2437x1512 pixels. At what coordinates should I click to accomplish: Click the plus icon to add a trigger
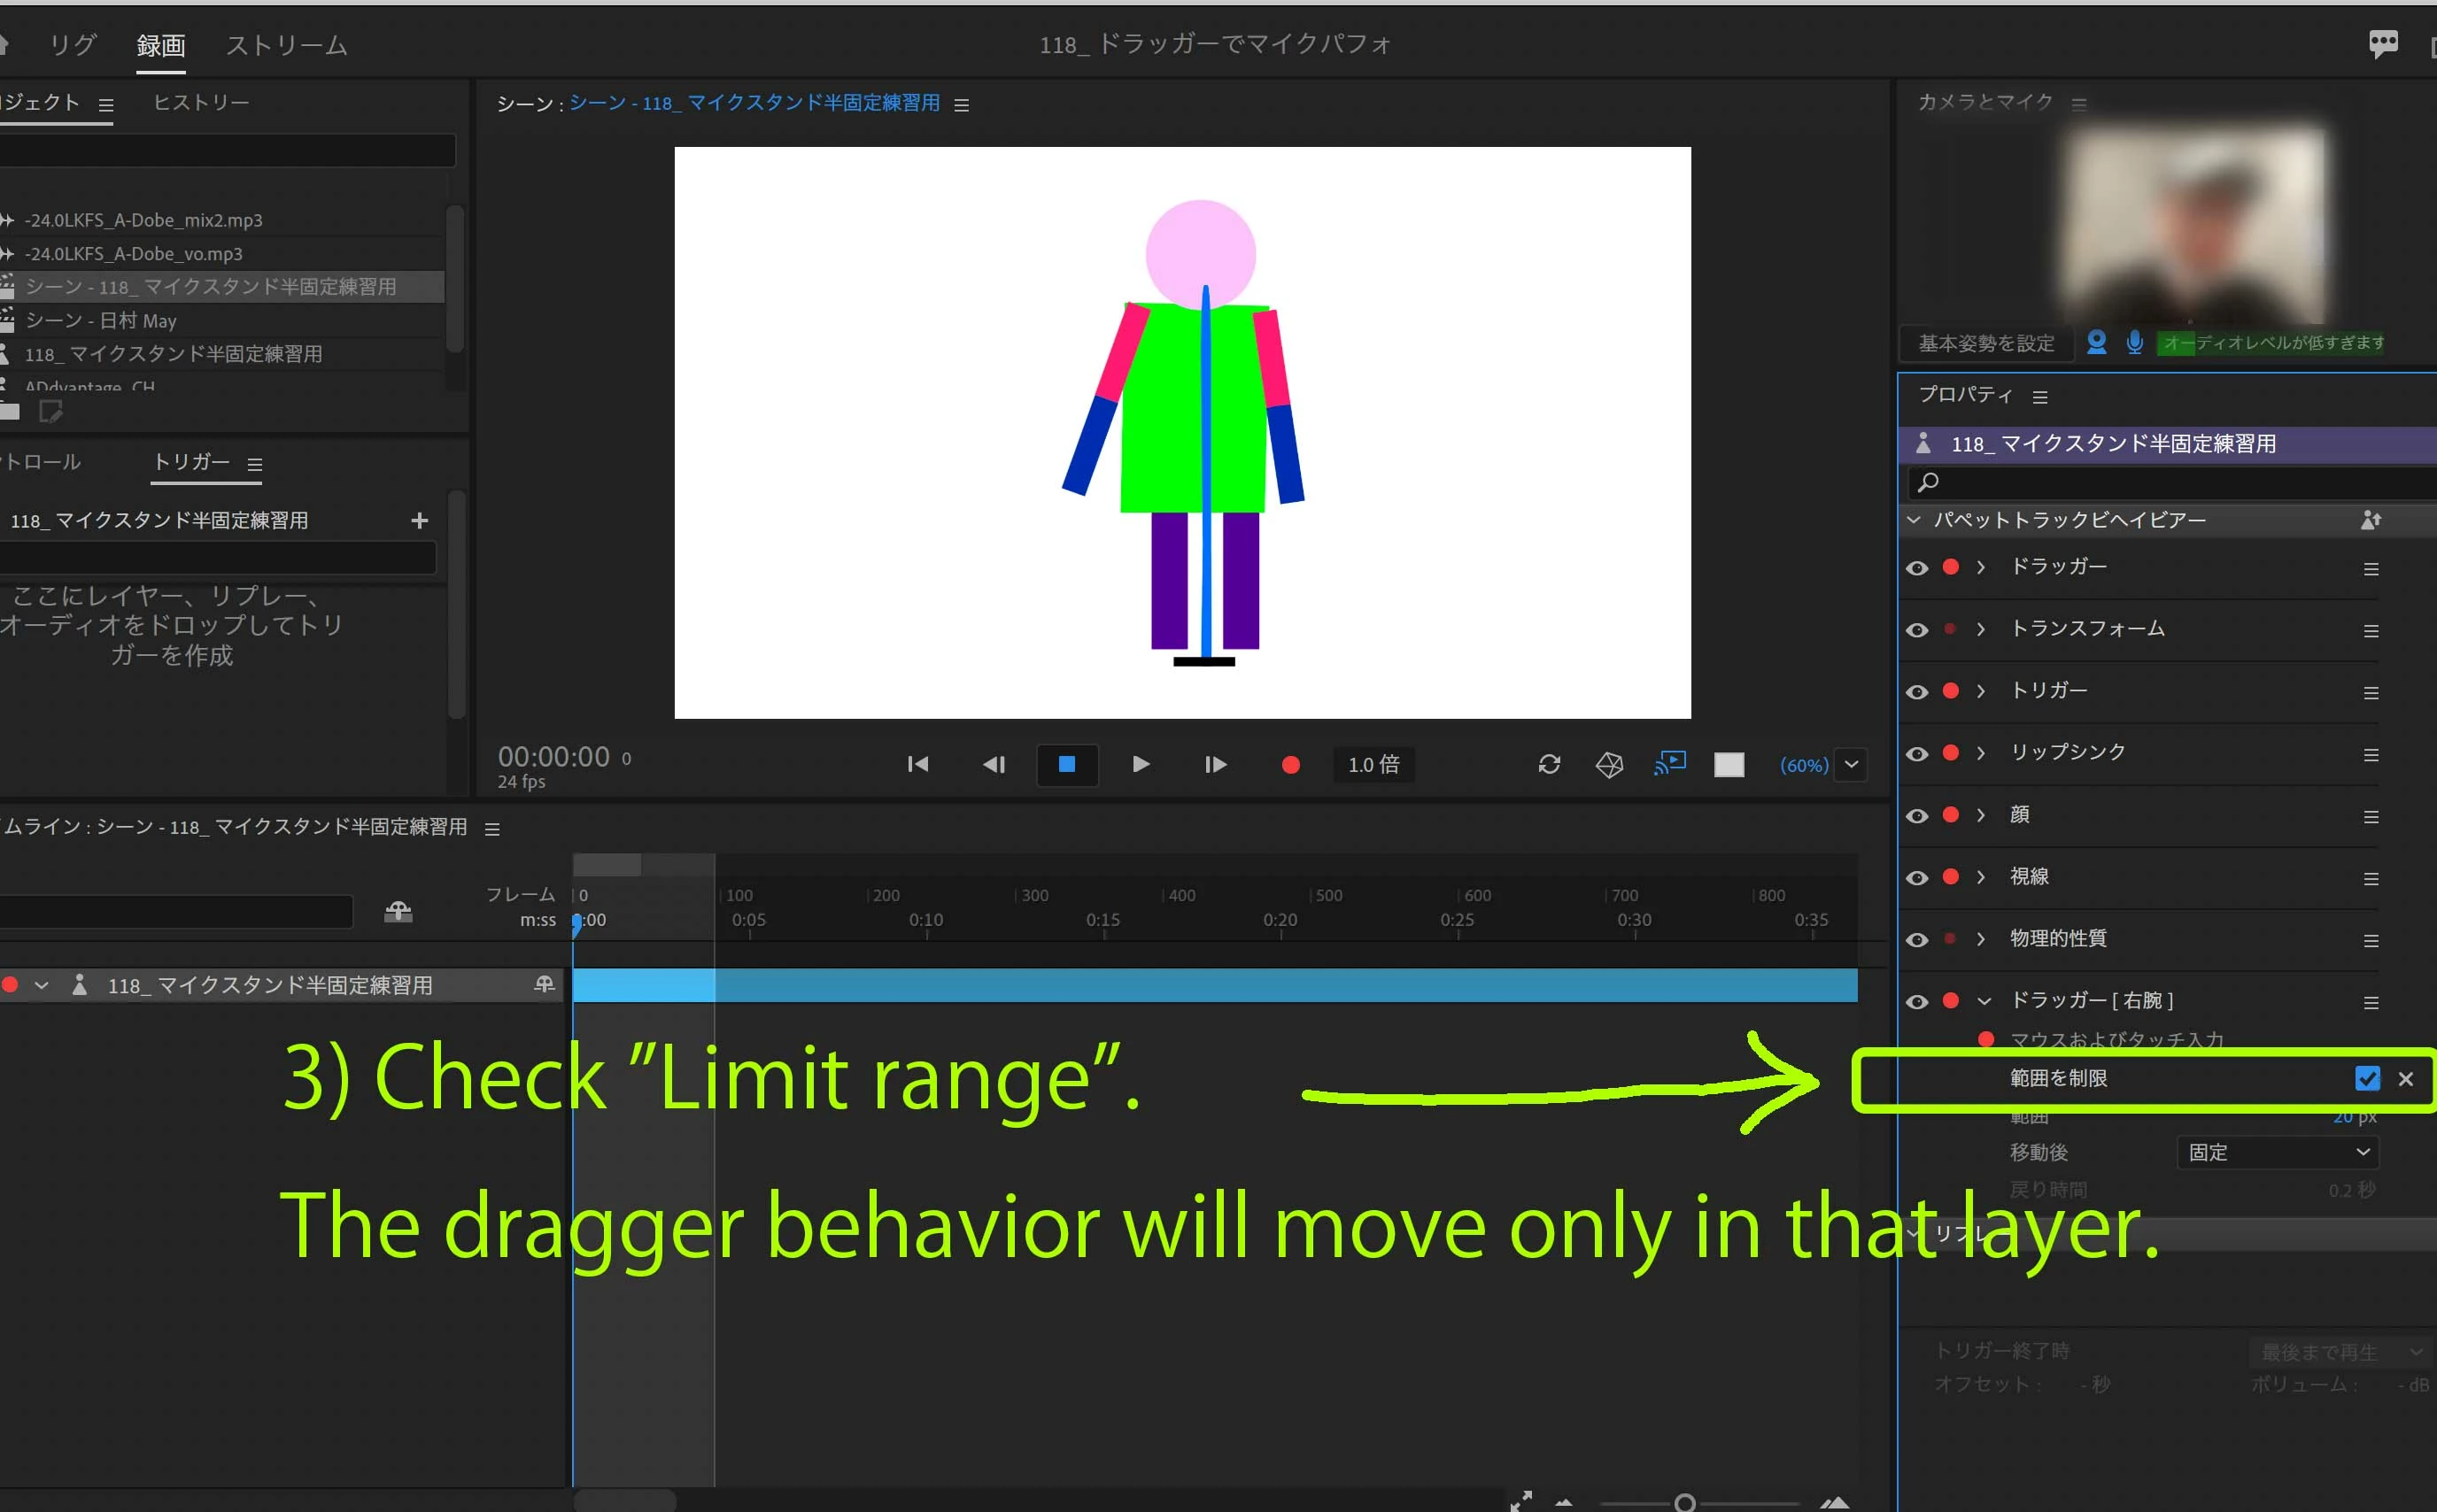[x=419, y=520]
